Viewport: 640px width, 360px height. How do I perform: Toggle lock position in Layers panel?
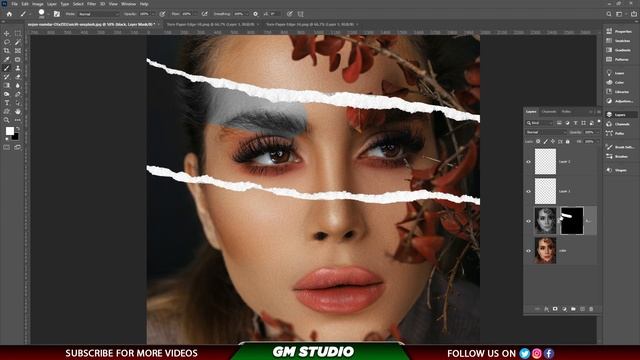pos(553,142)
